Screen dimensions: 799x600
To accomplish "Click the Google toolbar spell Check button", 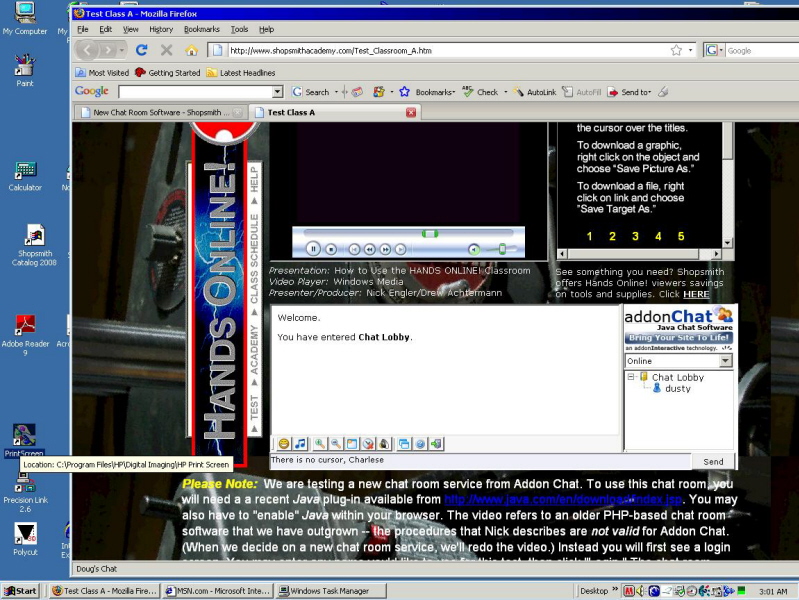I will pyautogui.click(x=480, y=92).
